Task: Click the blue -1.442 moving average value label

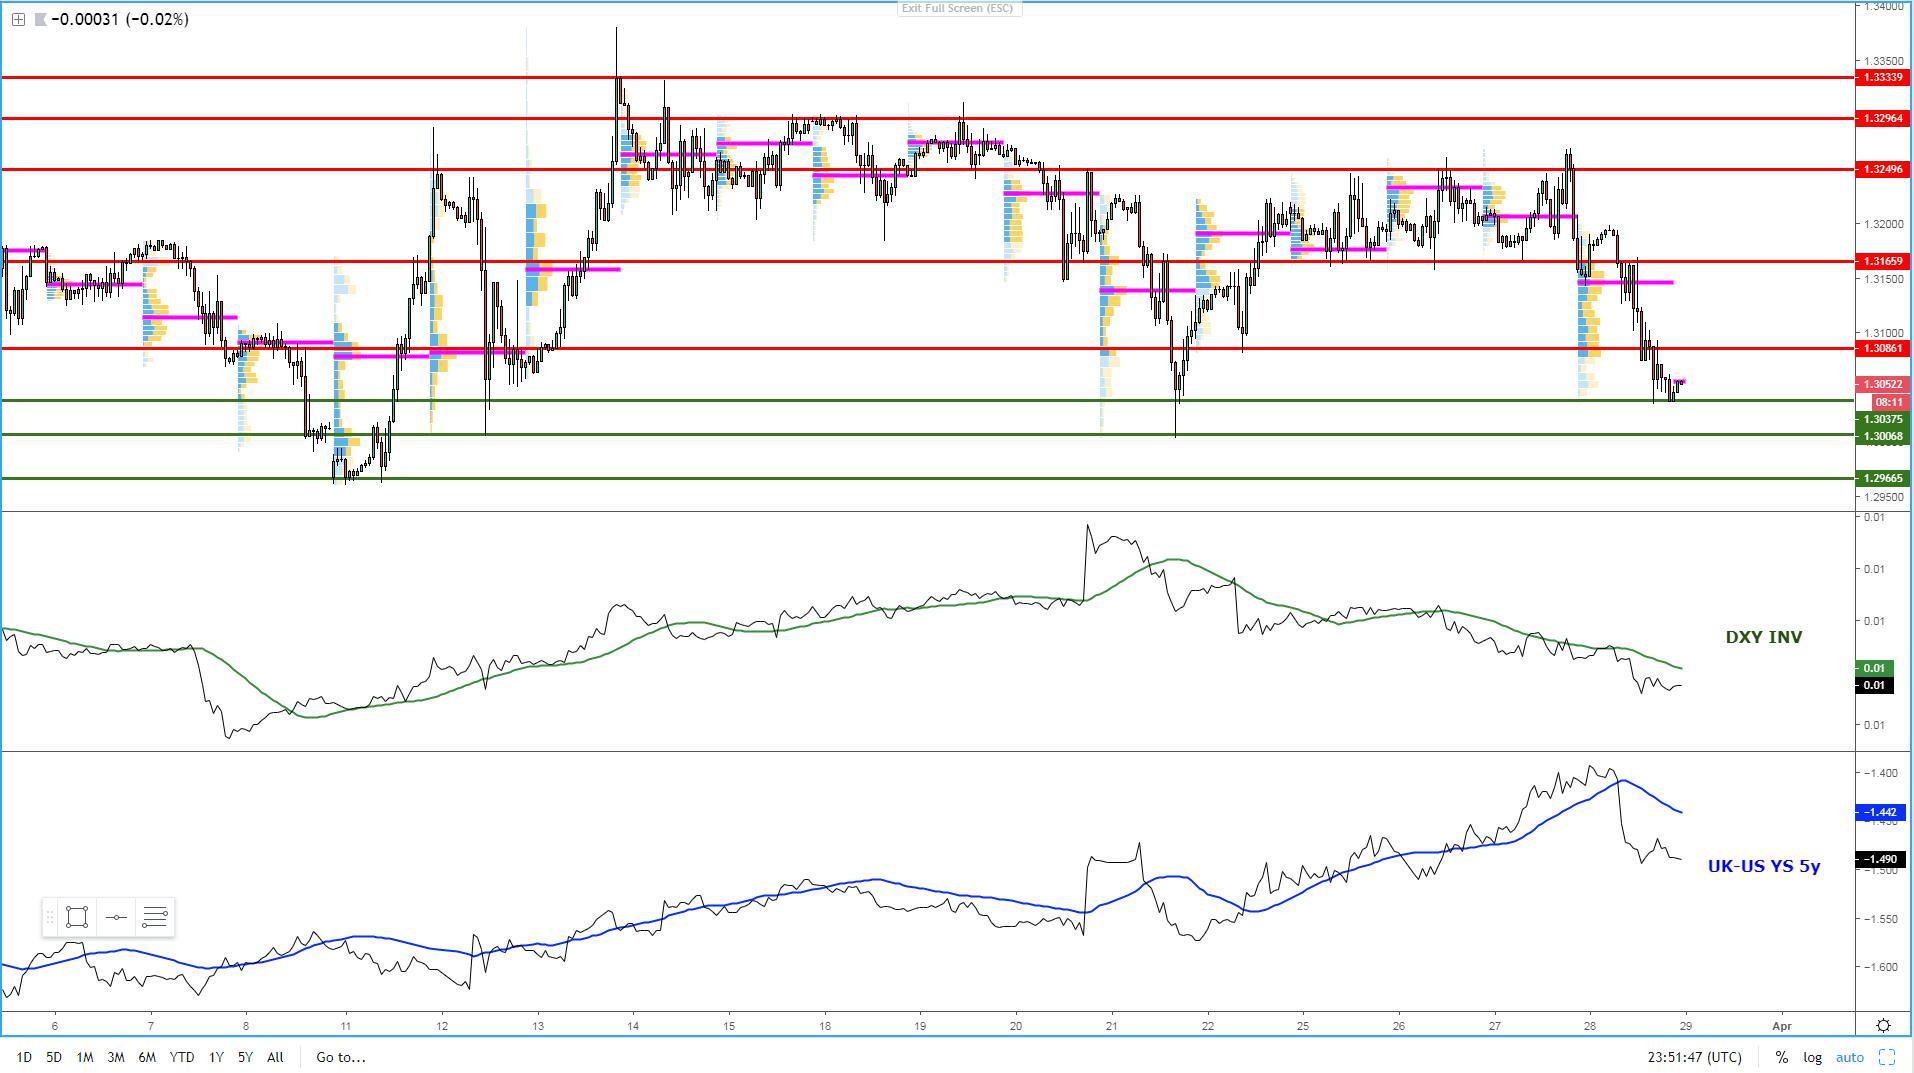Action: [1882, 813]
